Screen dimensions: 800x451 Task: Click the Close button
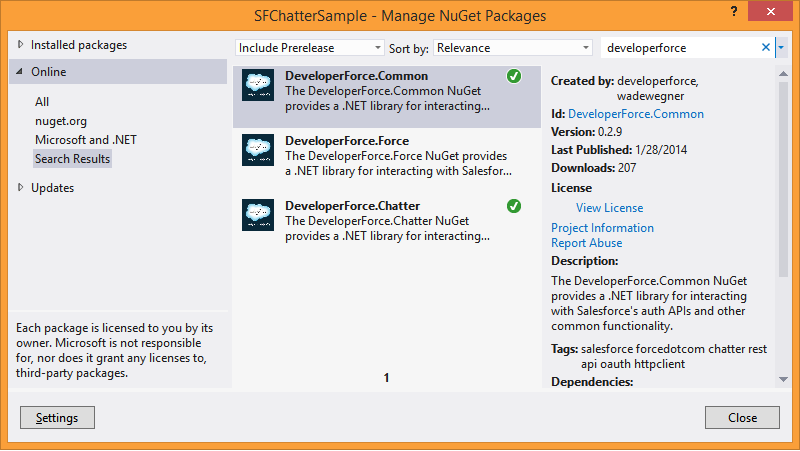(742, 418)
